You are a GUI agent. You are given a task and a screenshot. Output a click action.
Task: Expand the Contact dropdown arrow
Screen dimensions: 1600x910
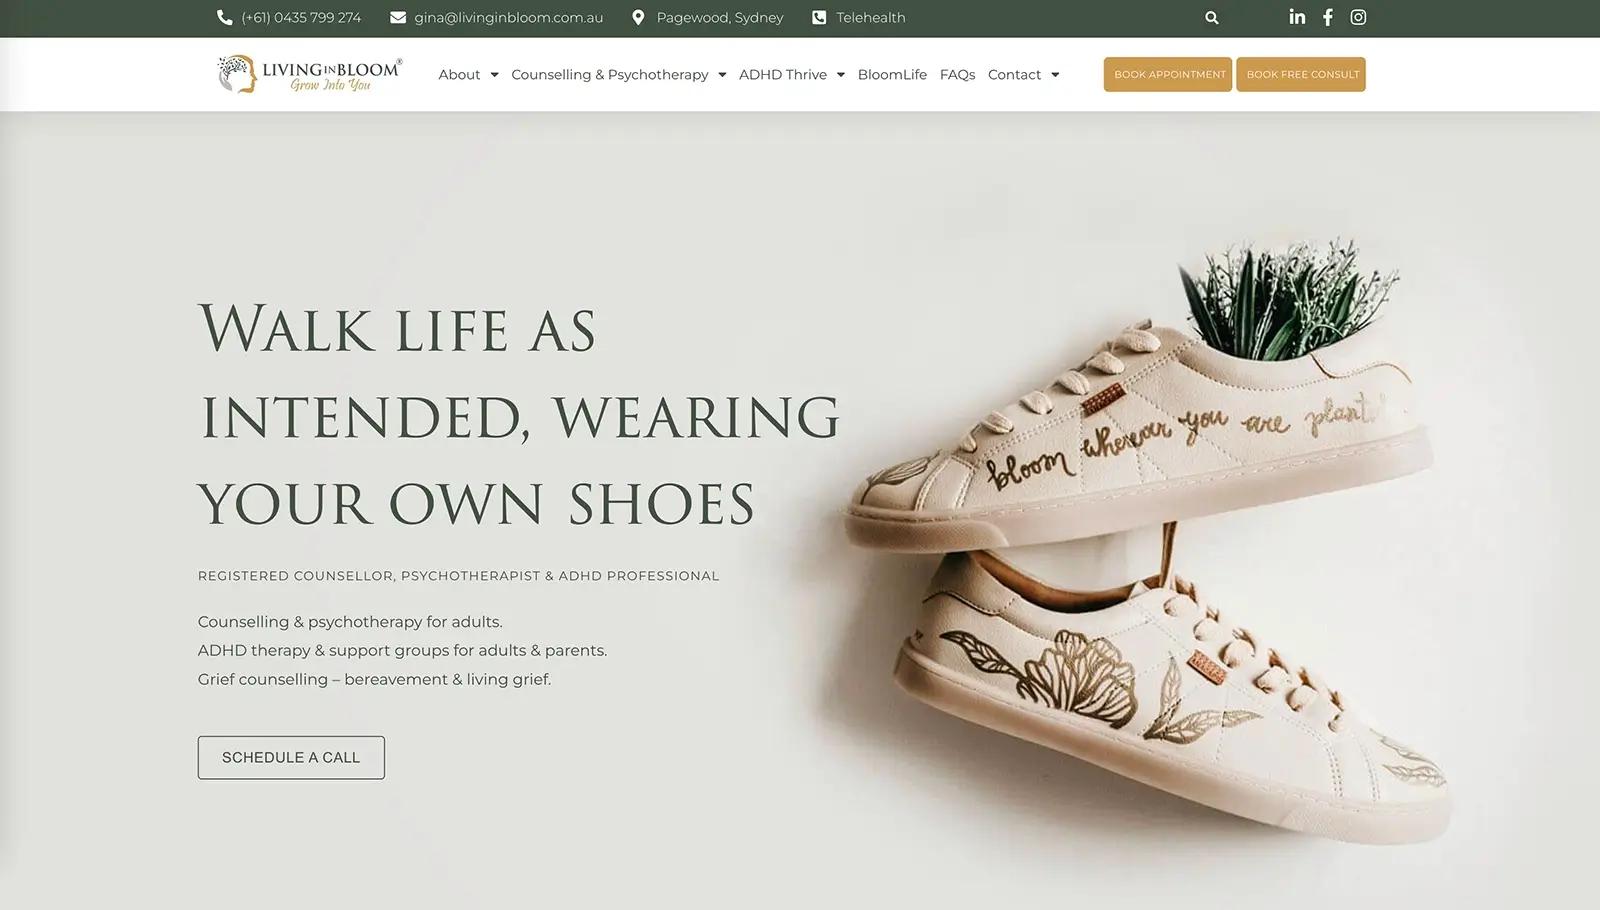coord(1055,75)
